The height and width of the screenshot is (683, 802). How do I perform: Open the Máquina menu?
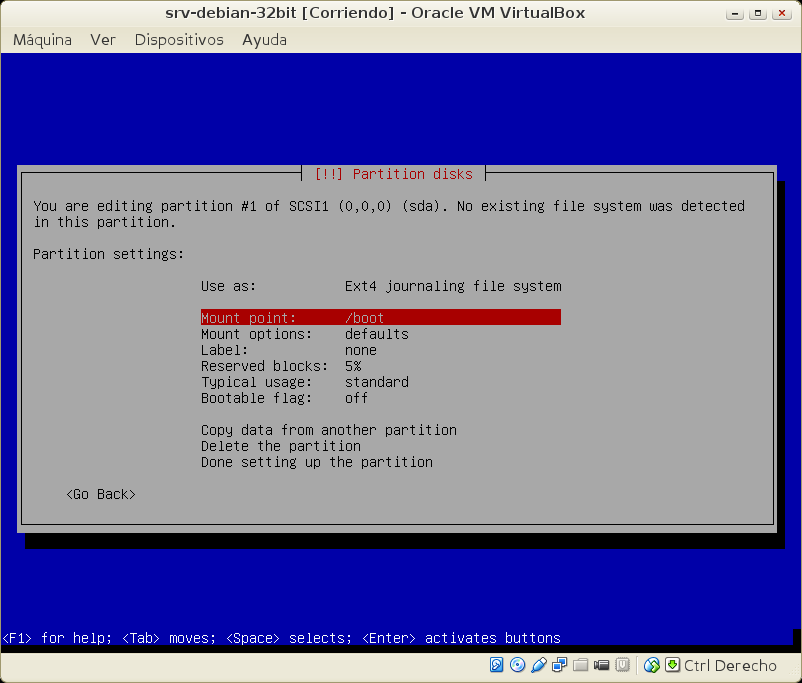(x=42, y=40)
